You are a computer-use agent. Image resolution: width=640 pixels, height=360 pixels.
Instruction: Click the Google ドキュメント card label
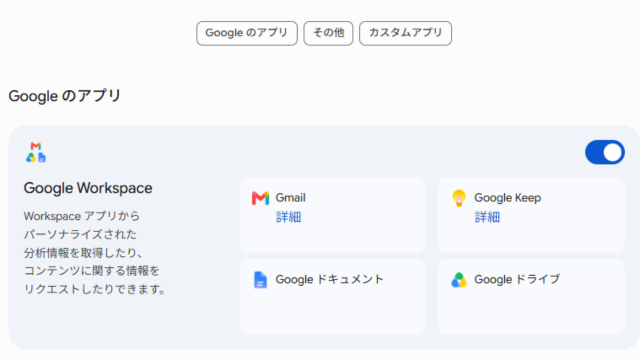[329, 279]
